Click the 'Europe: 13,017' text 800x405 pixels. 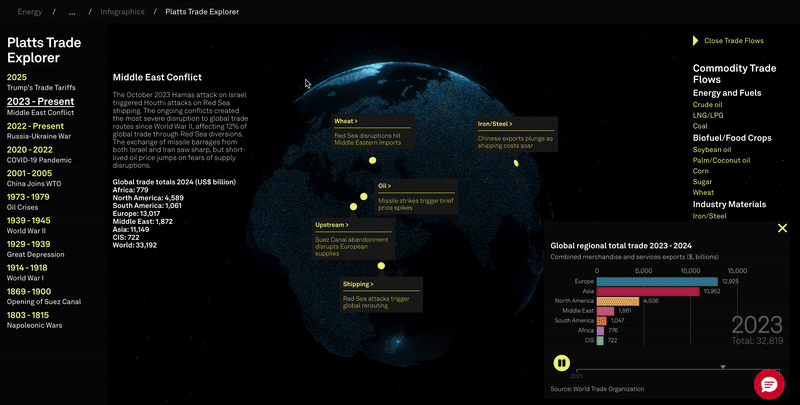pos(137,214)
